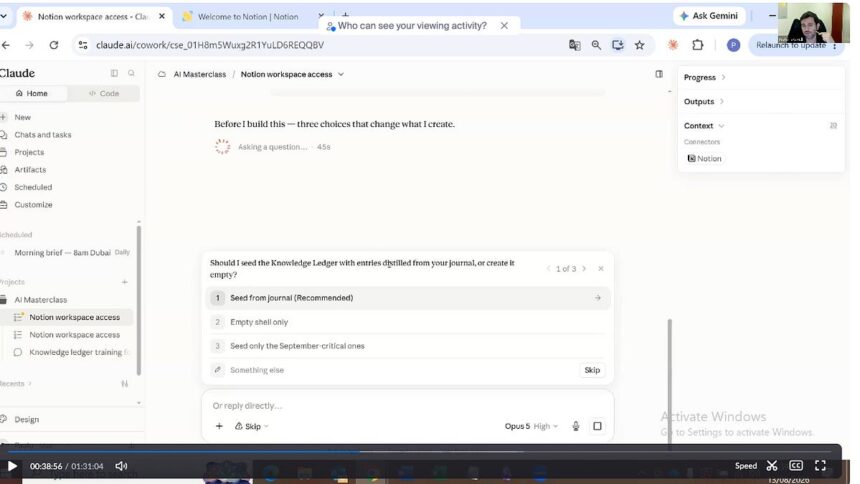Screen dimensions: 860x484
Task: Click the scissors clip icon in player
Action: pyautogui.click(x=772, y=466)
